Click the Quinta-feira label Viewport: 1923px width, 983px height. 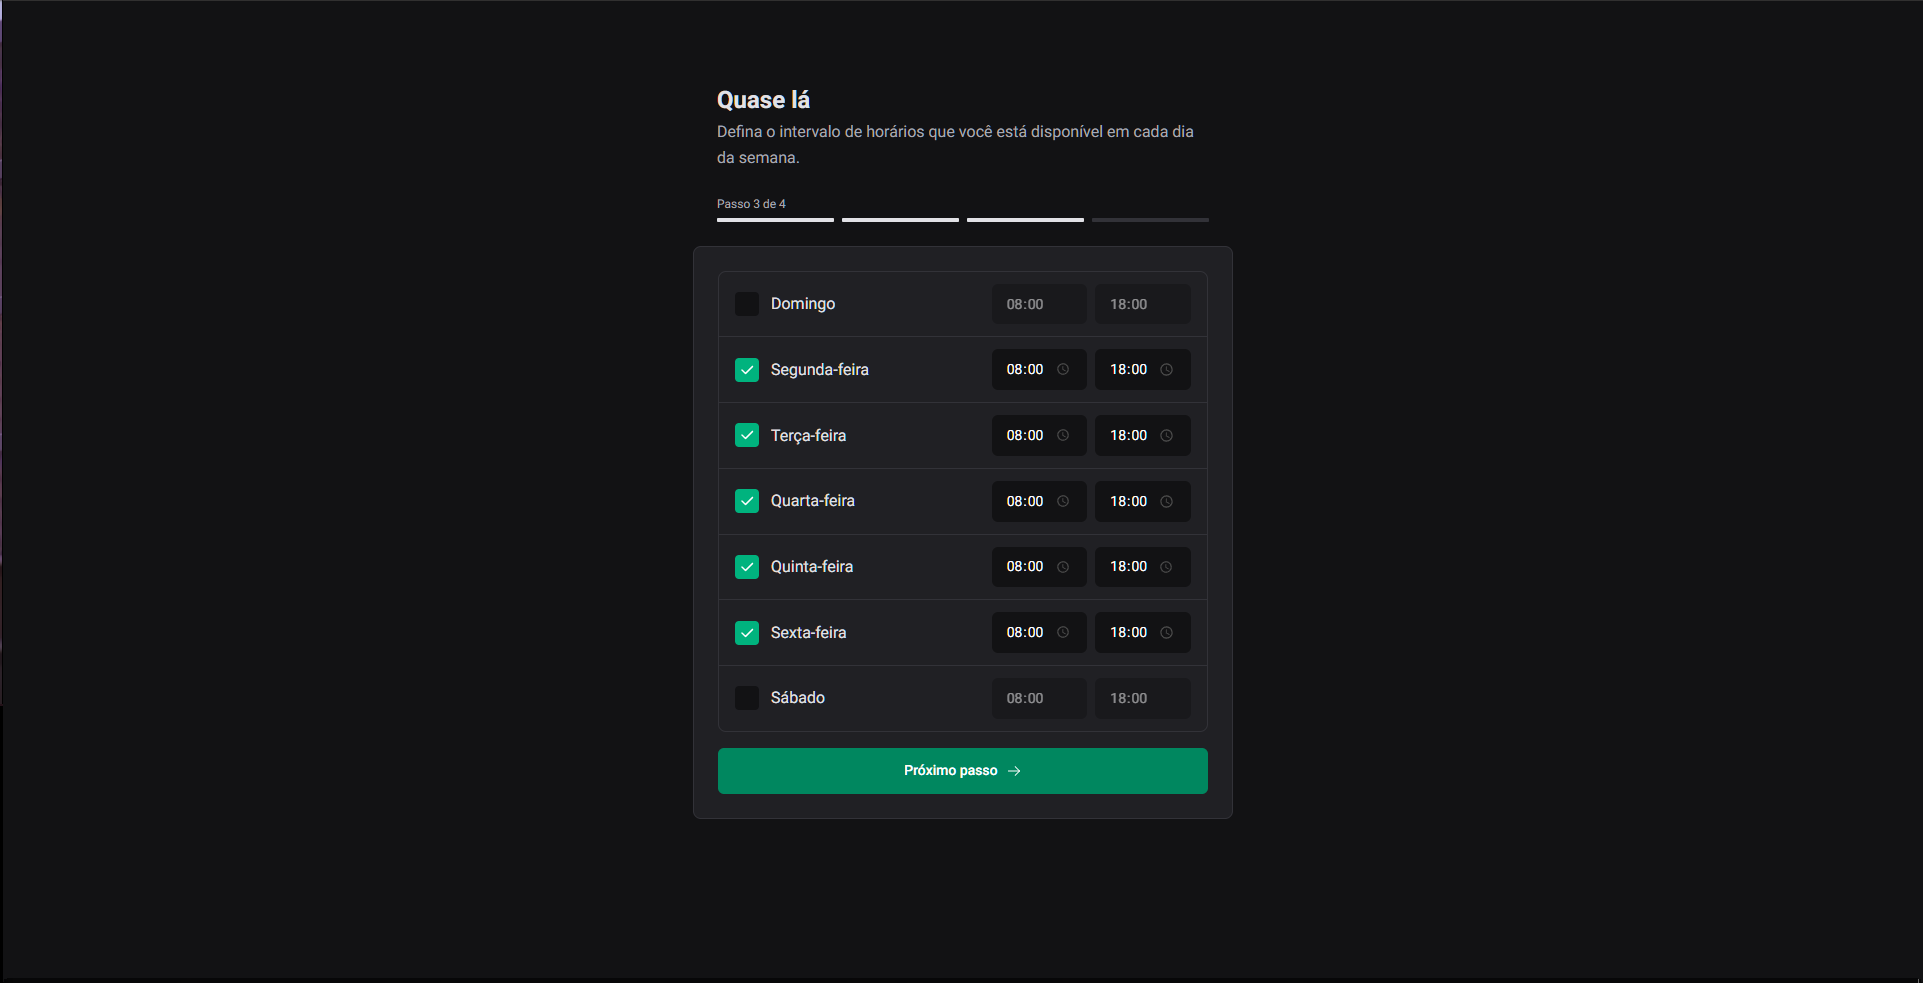812,567
